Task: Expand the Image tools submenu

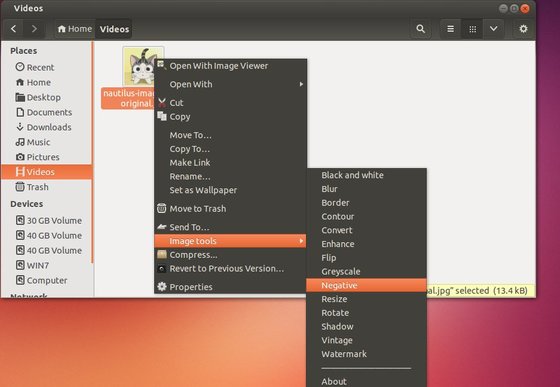Action: [x=230, y=241]
